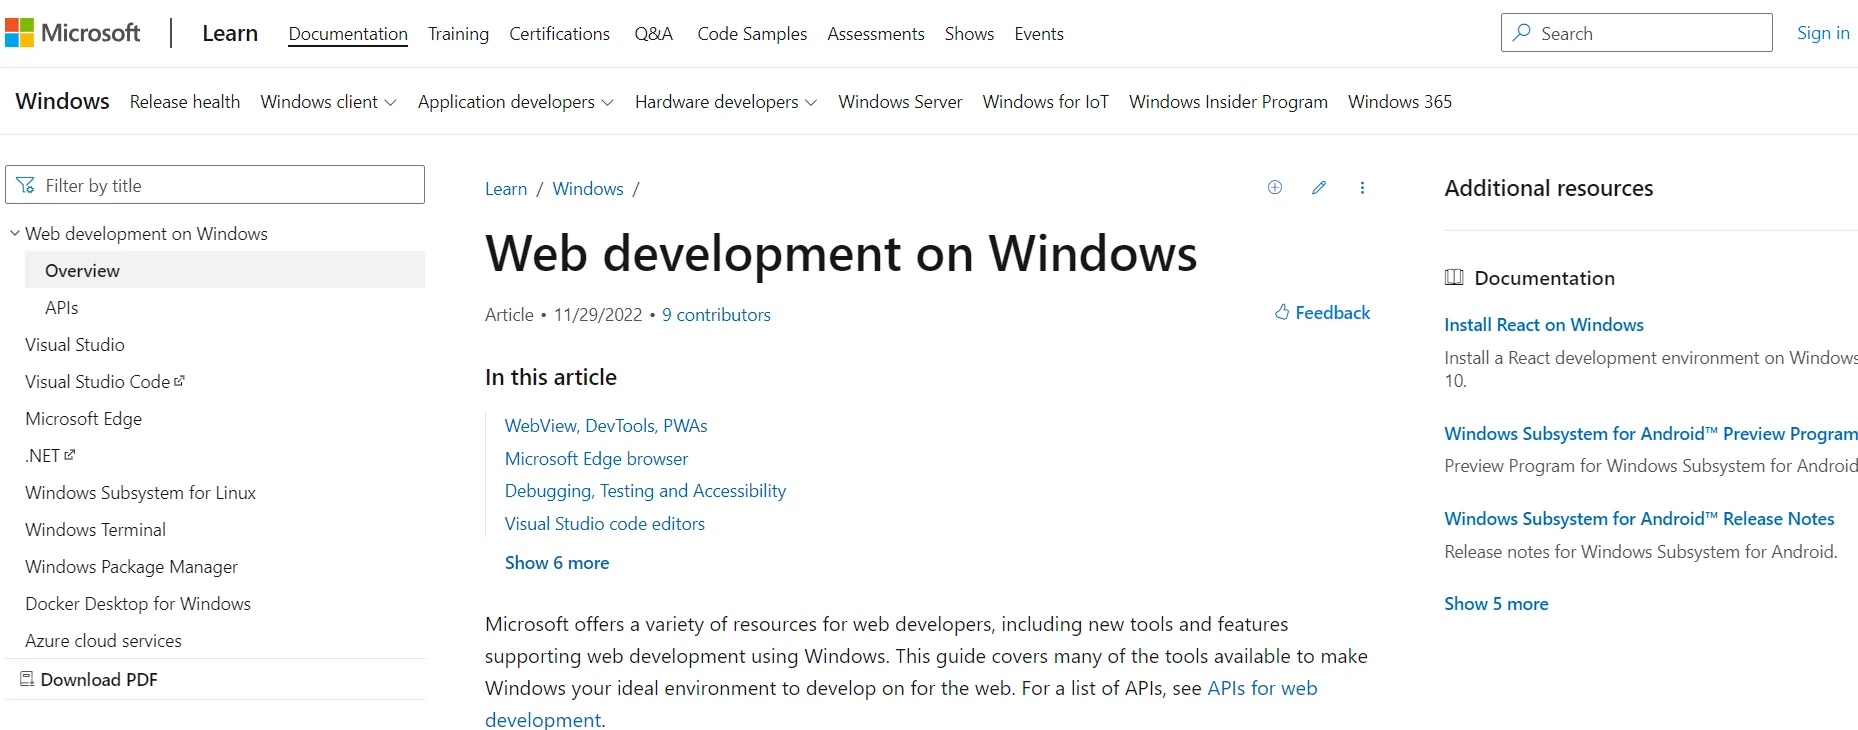Screen dimensions: 1858x730
Task: Expand the Windows client dropdown
Action: (x=328, y=102)
